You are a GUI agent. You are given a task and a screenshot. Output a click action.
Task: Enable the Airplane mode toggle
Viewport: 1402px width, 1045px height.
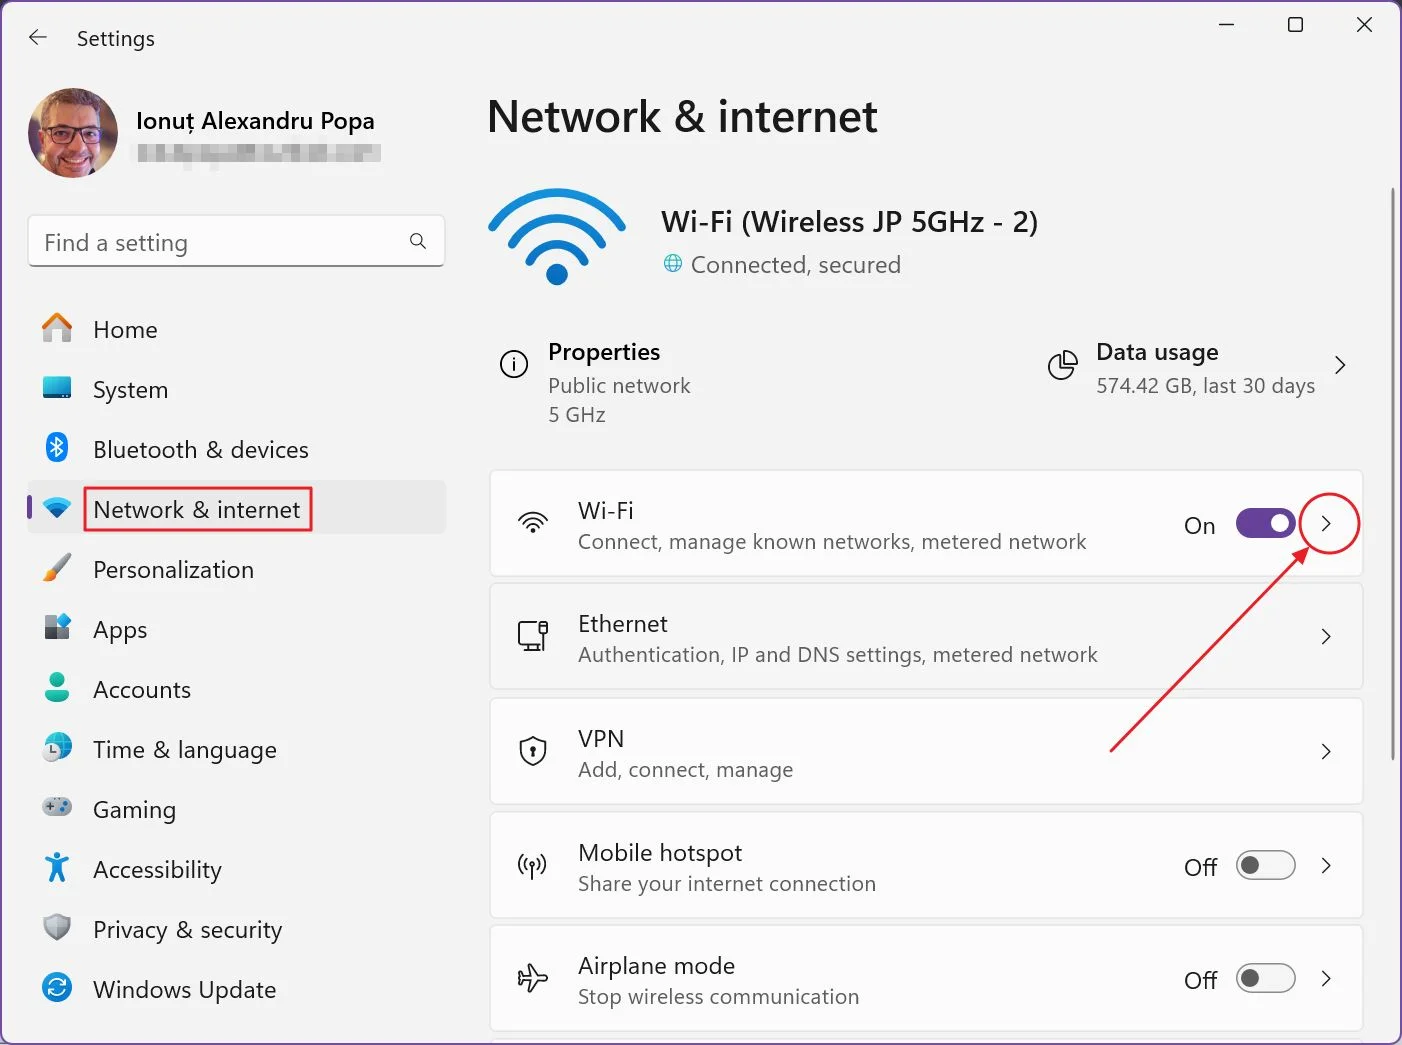tap(1266, 978)
